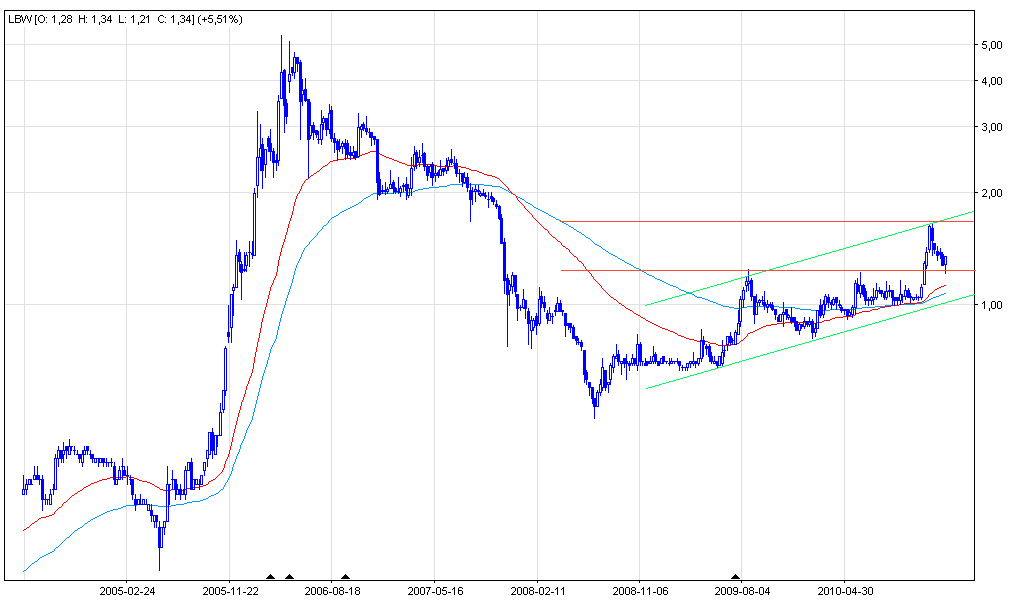Click the 2005-02-24 date label
This screenshot has width=1009, height=605.
pyautogui.click(x=126, y=590)
